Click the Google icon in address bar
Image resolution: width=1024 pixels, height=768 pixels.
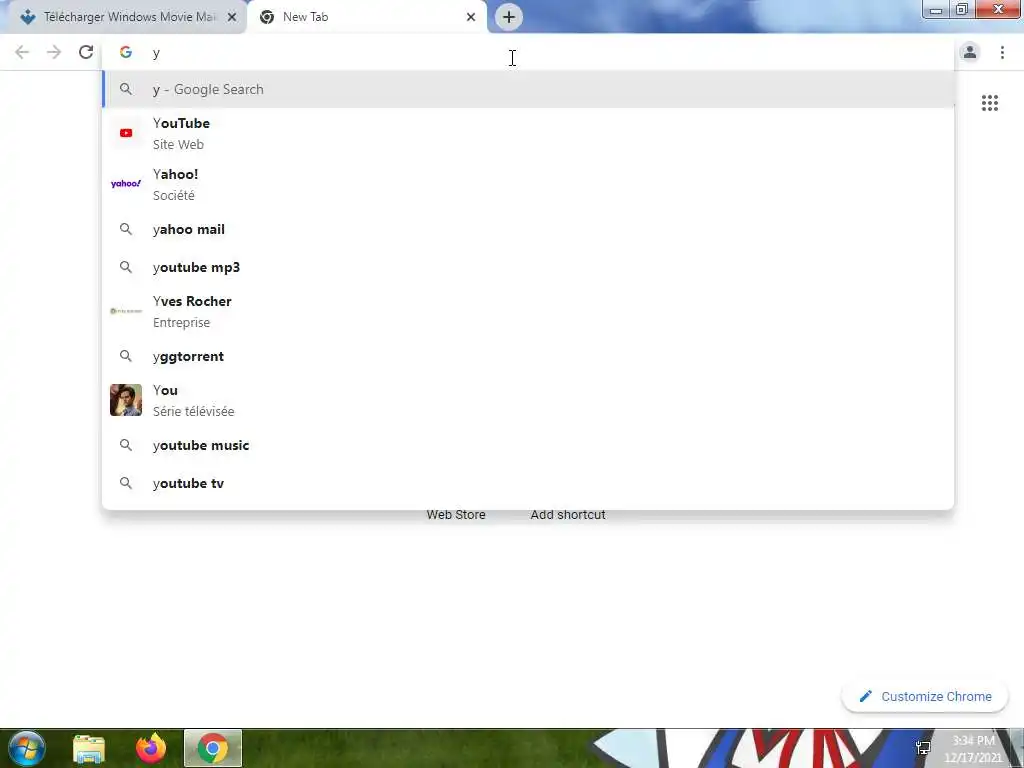tap(125, 52)
